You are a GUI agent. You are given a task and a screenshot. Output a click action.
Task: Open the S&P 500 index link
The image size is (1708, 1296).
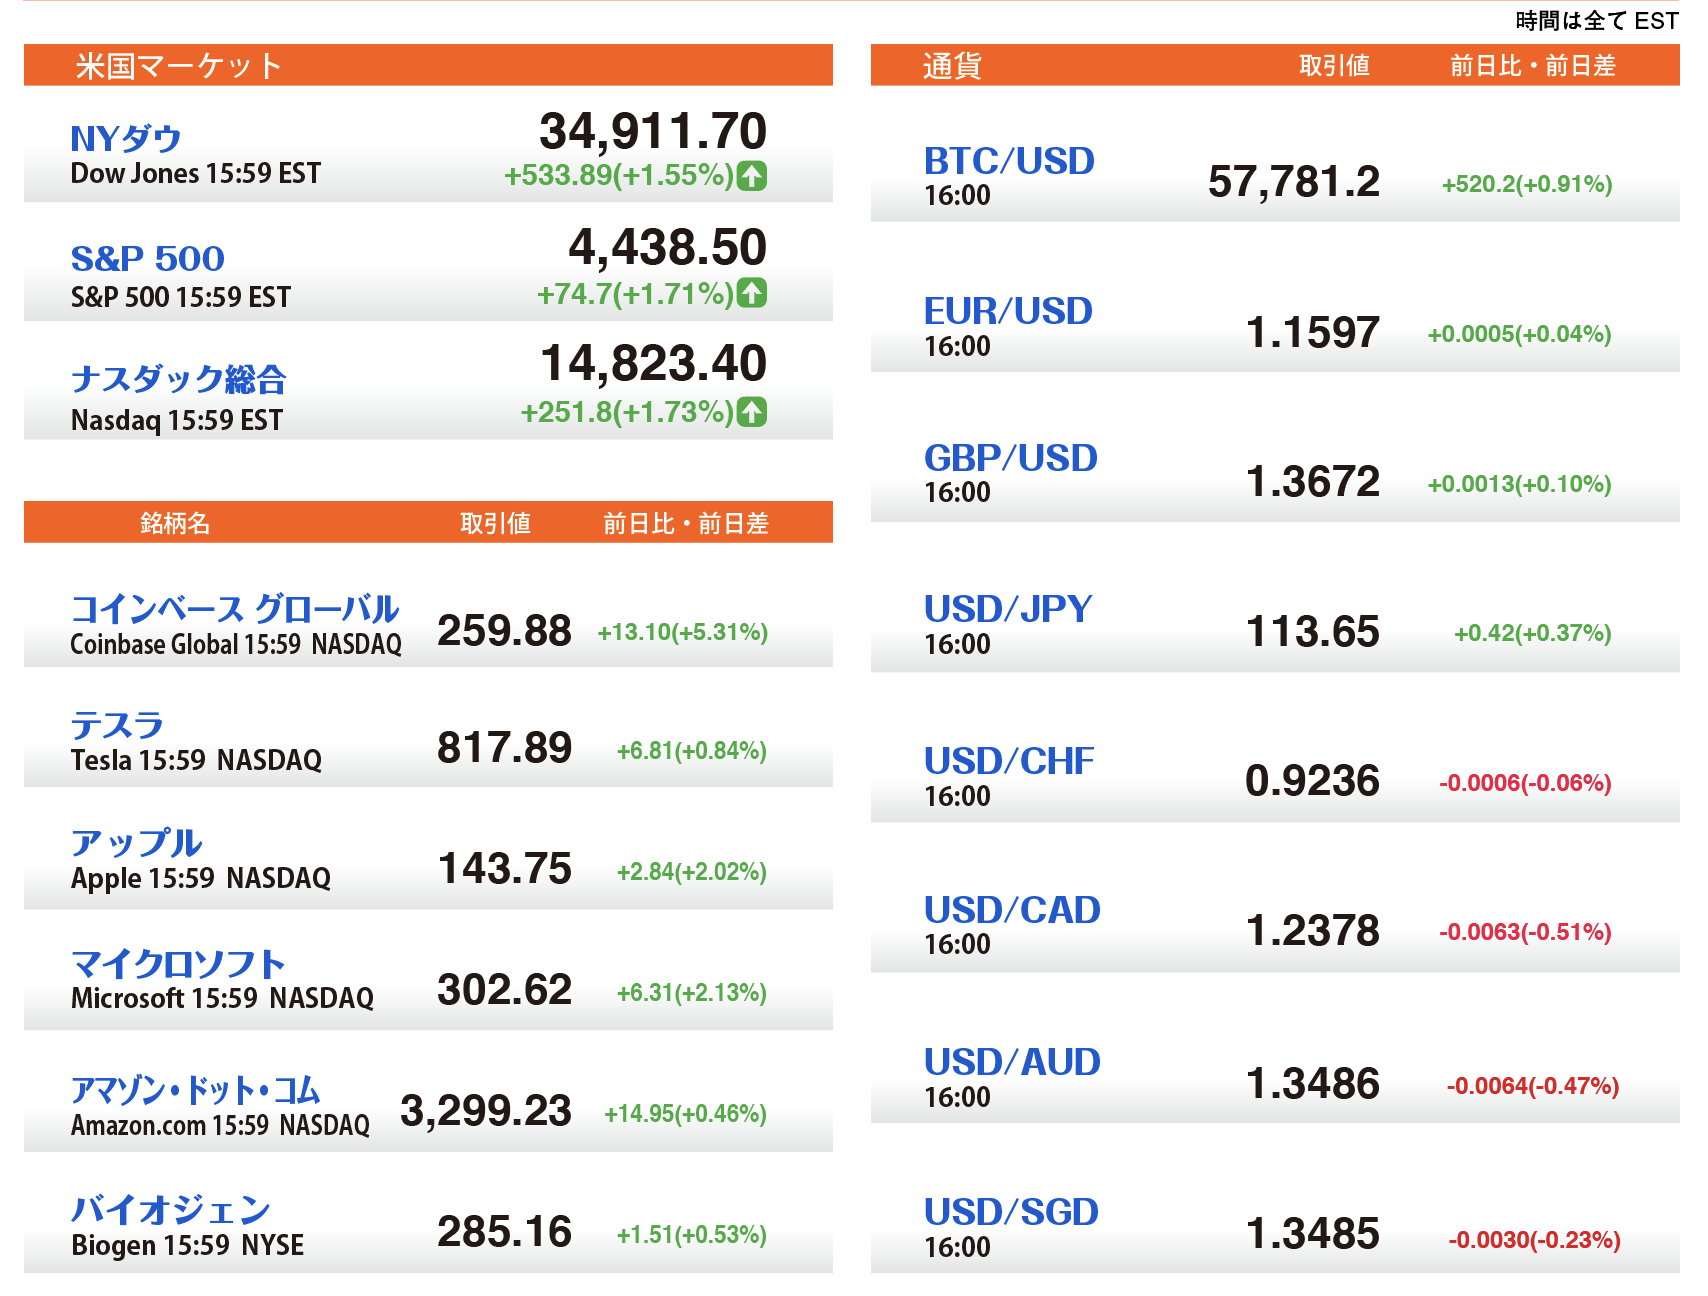pos(147,259)
